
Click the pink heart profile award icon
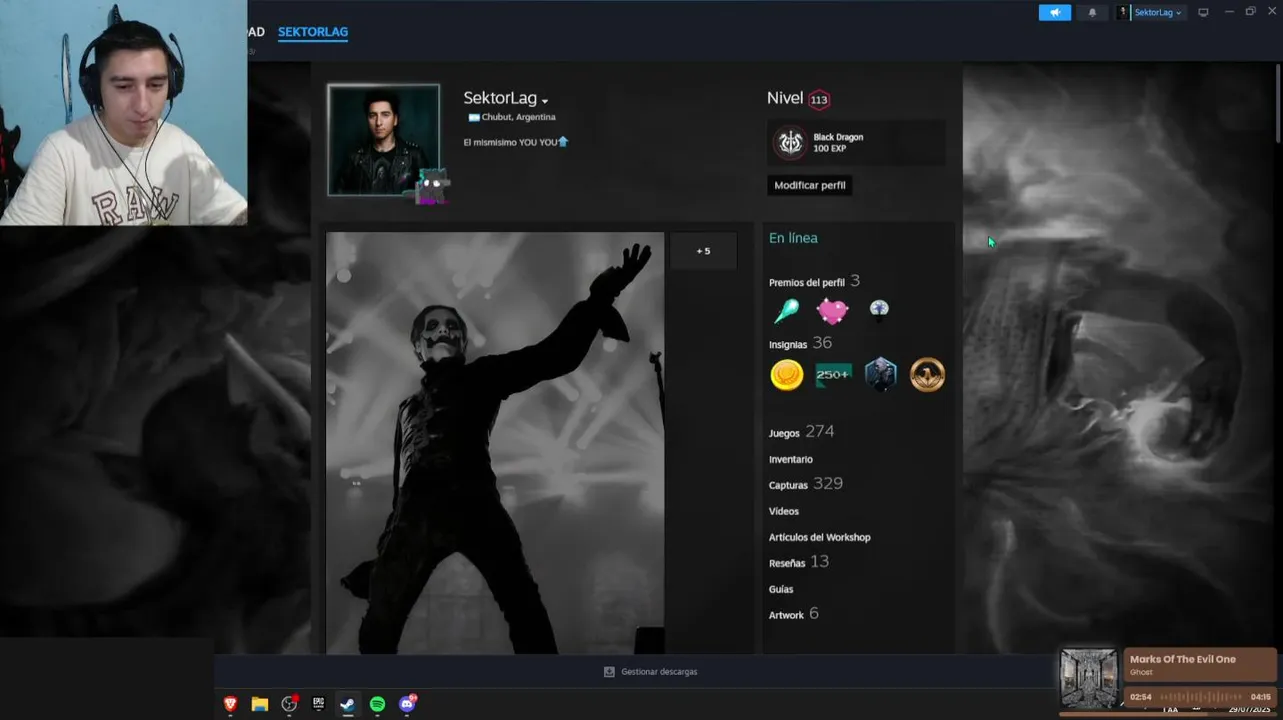(832, 311)
